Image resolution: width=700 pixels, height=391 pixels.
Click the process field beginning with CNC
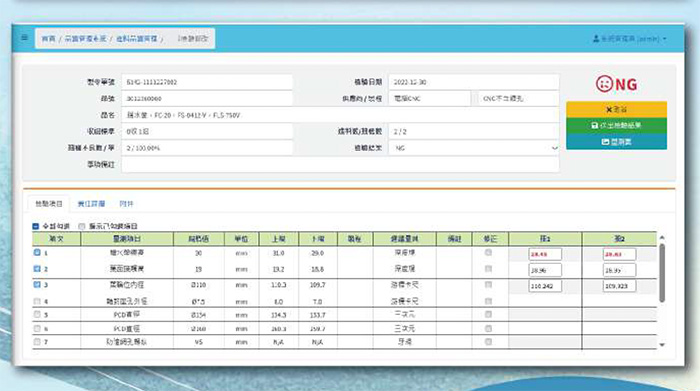[518, 99]
